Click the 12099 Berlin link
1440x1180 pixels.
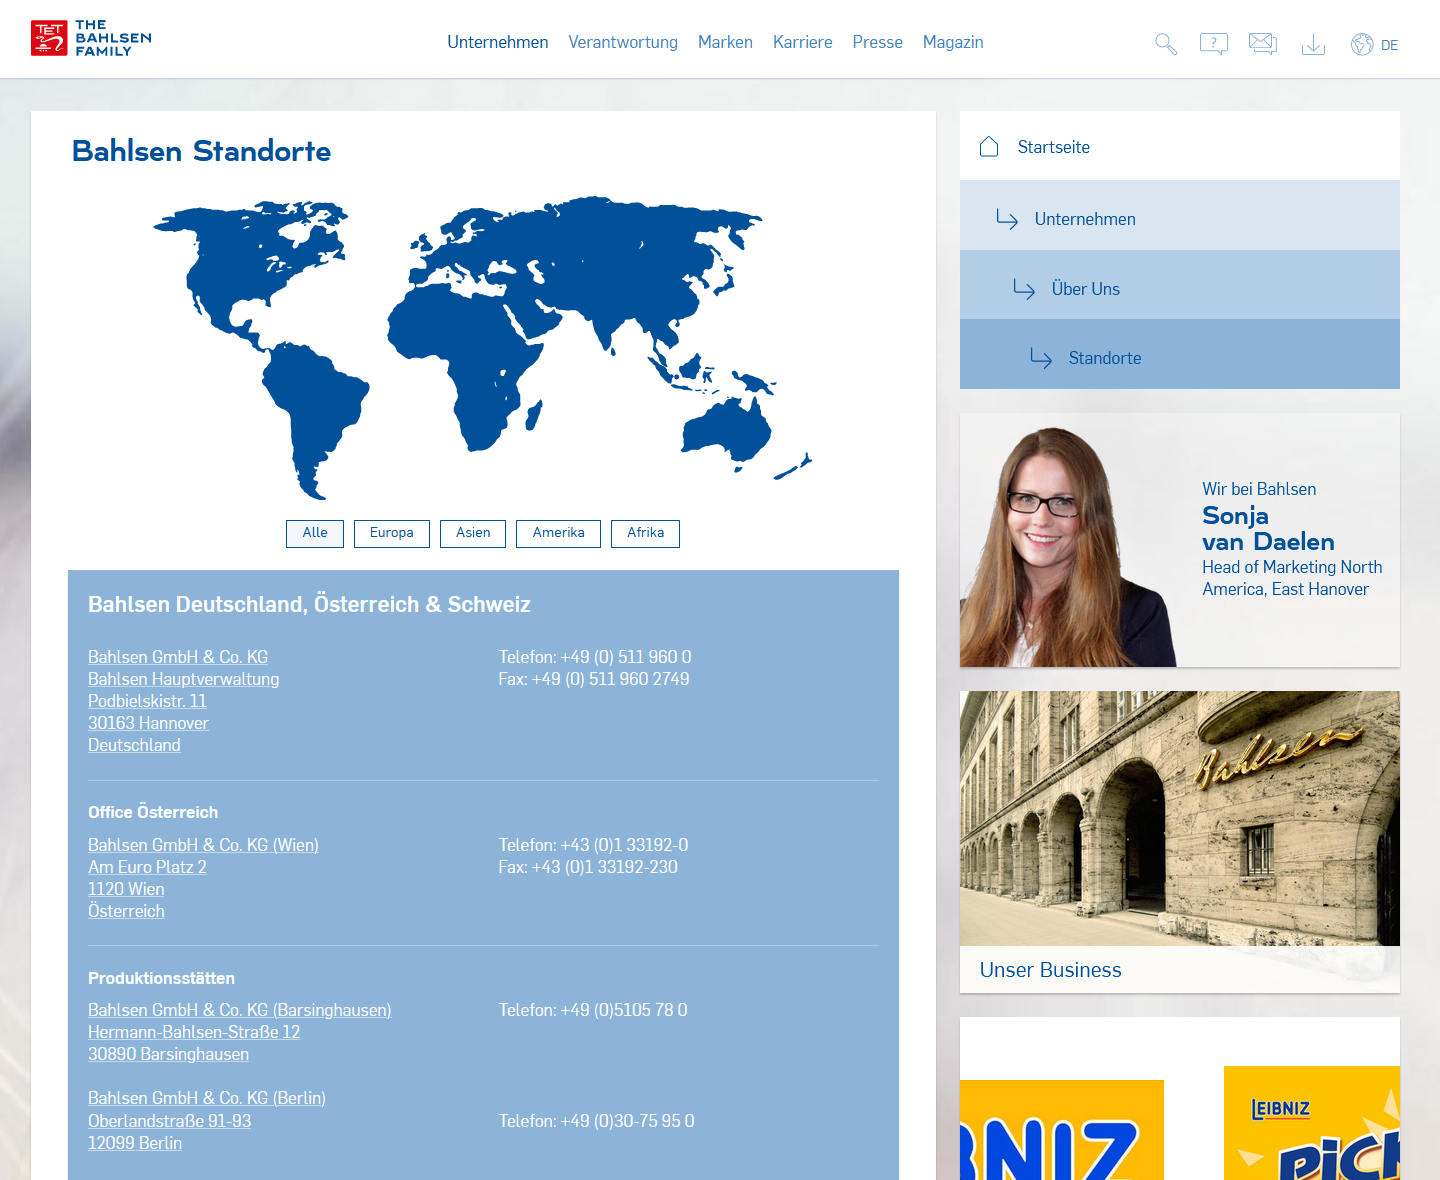[135, 1143]
